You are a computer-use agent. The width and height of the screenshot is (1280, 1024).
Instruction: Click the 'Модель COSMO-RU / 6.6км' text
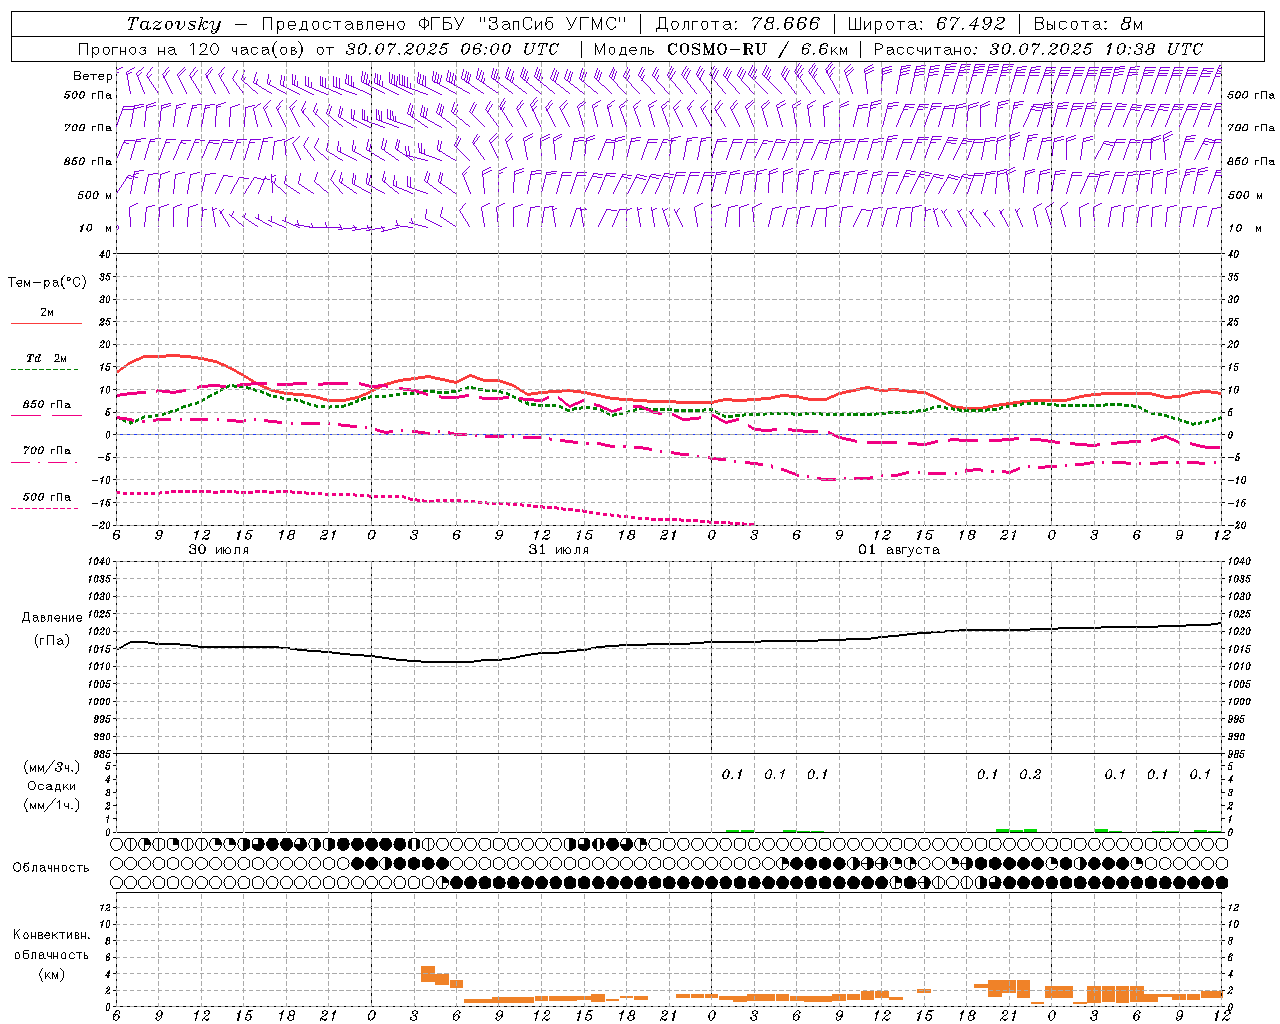pyautogui.click(x=721, y=49)
